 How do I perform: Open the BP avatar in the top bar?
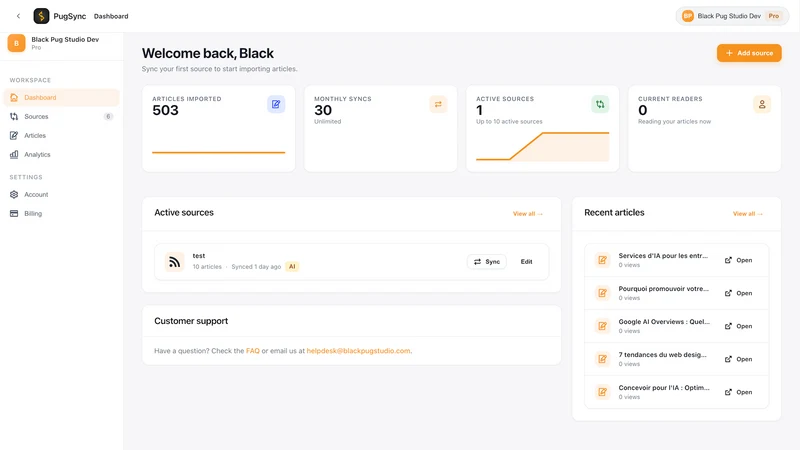click(688, 16)
